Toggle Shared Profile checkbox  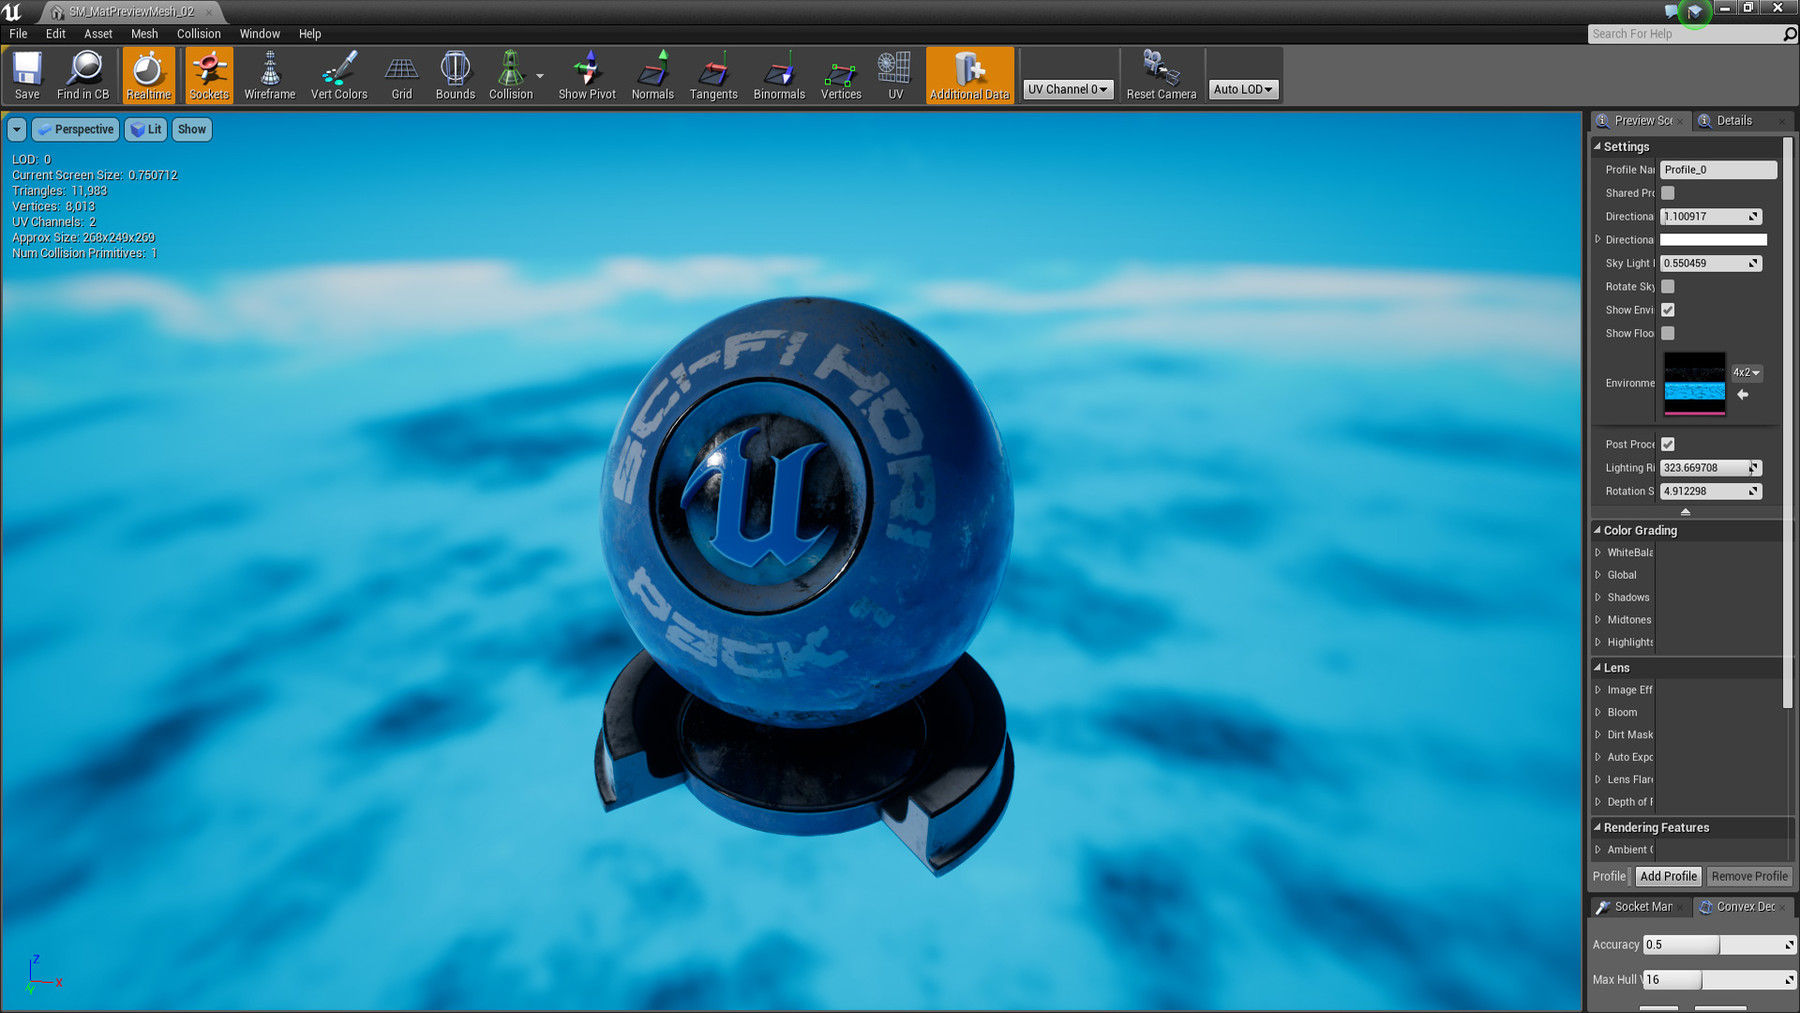(x=1668, y=193)
